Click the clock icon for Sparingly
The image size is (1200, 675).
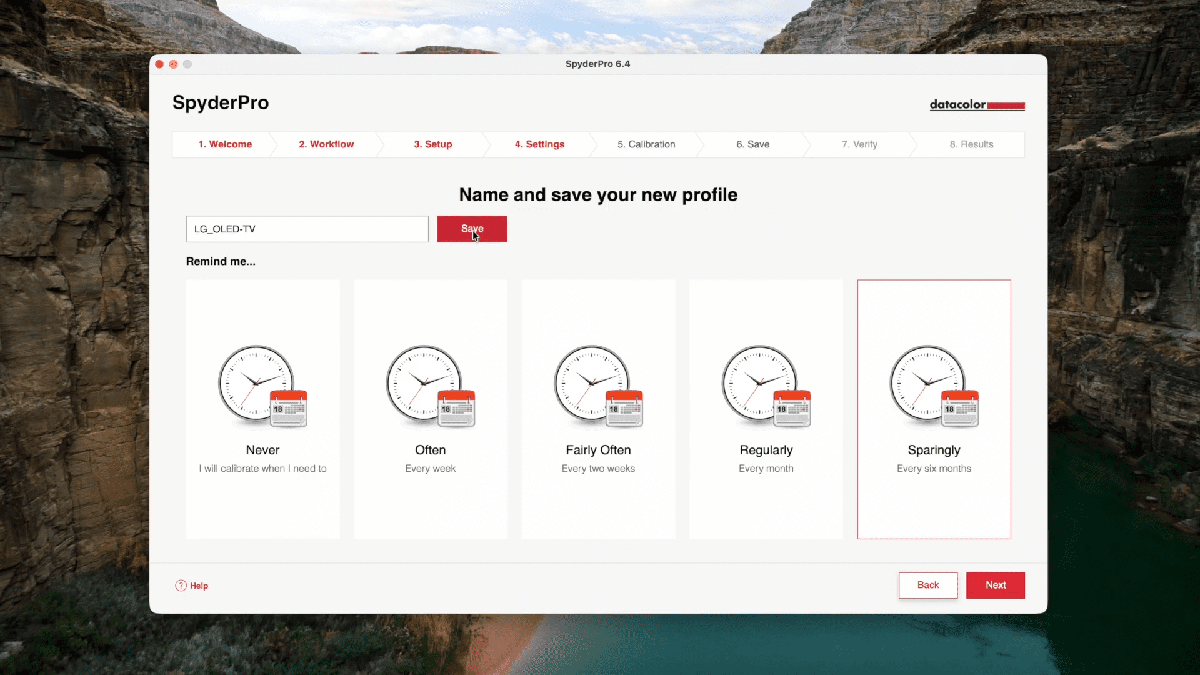934,386
